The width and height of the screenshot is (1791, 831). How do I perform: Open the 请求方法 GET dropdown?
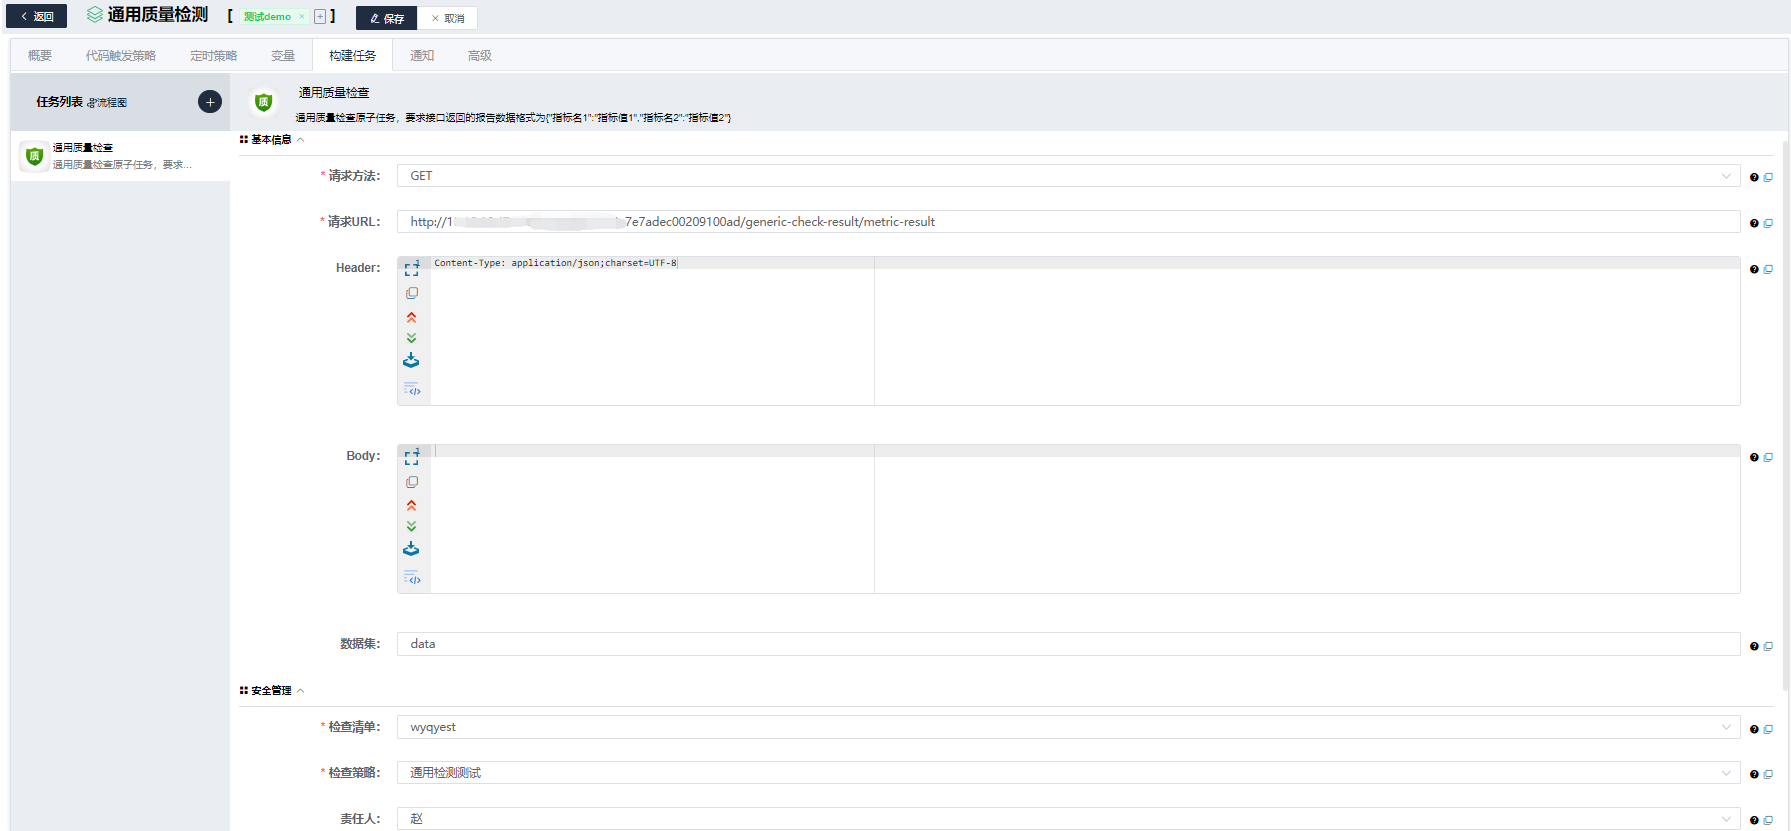click(1067, 176)
